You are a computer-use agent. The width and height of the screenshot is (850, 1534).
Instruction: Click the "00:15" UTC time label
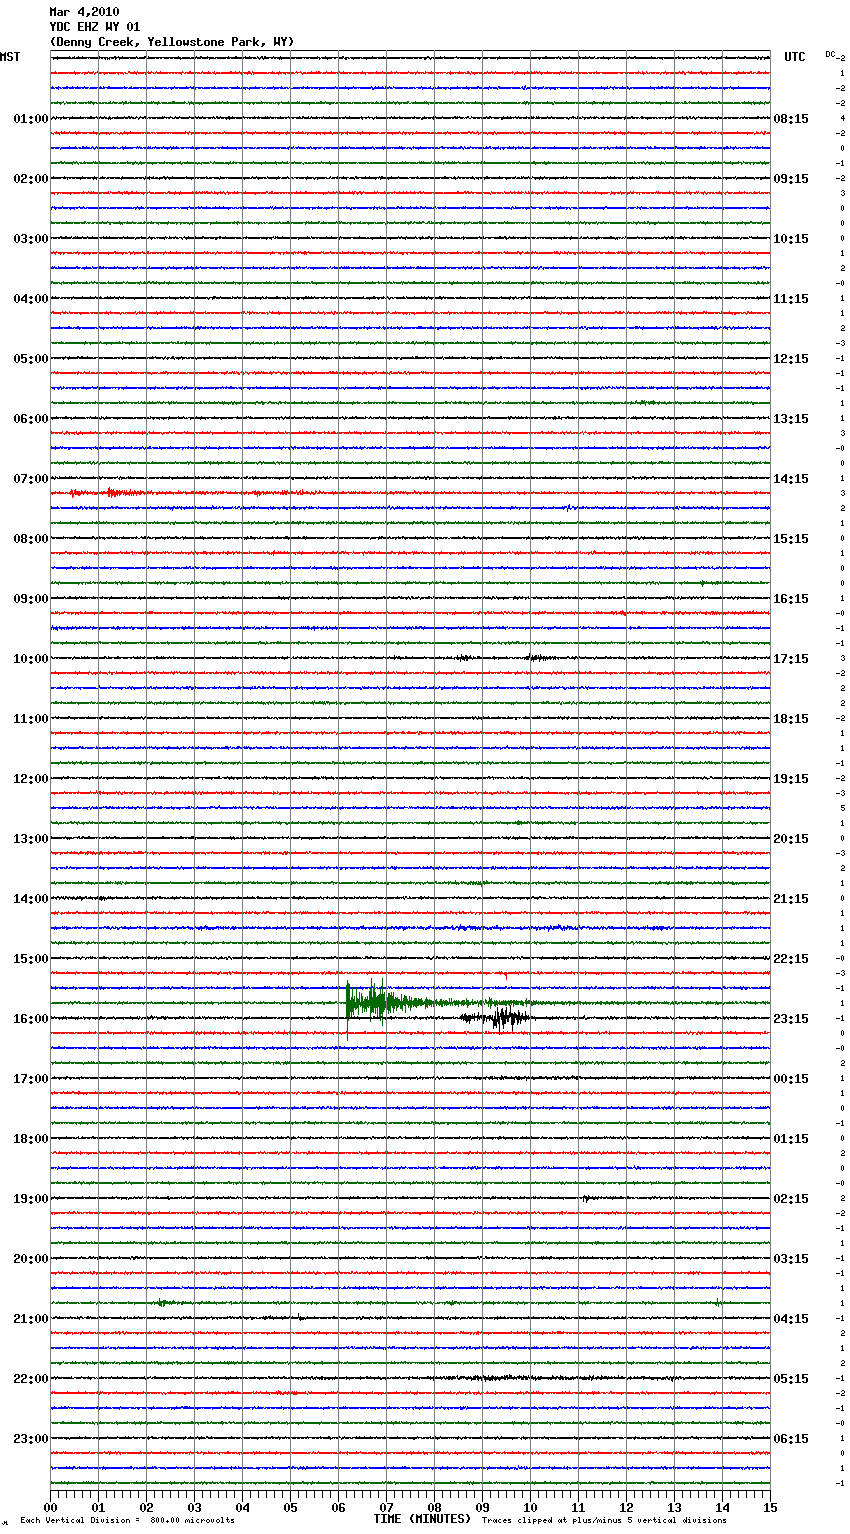pyautogui.click(x=791, y=1079)
